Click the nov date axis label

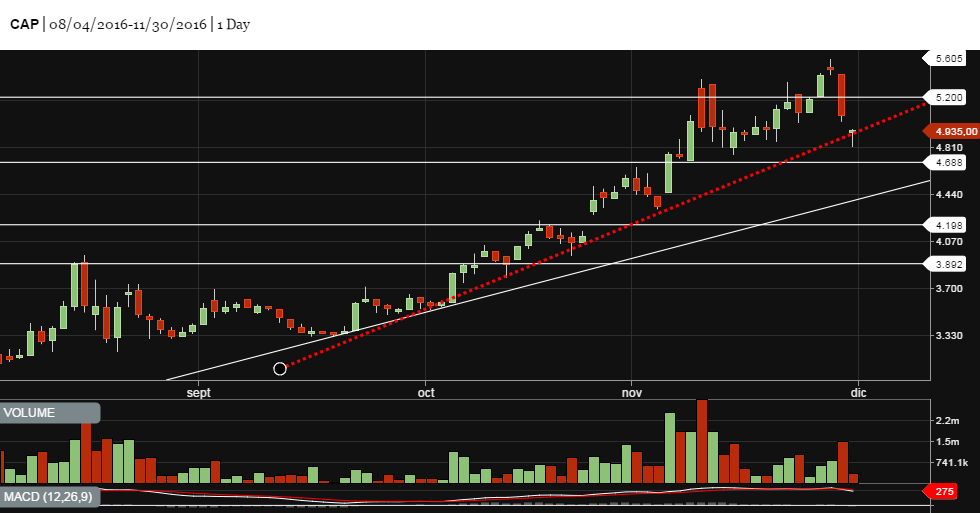632,392
